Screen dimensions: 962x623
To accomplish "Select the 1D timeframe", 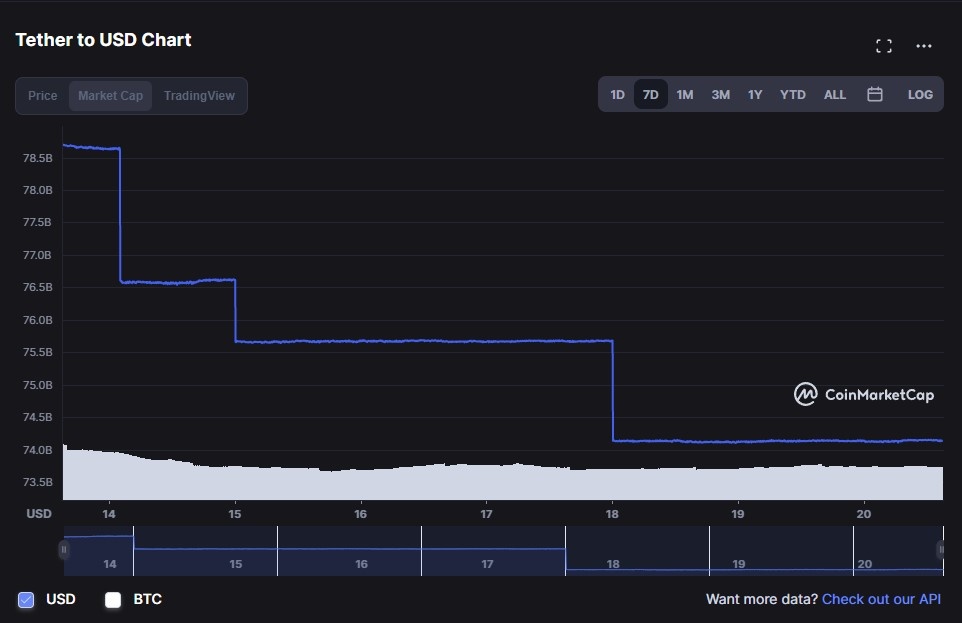I will point(617,93).
